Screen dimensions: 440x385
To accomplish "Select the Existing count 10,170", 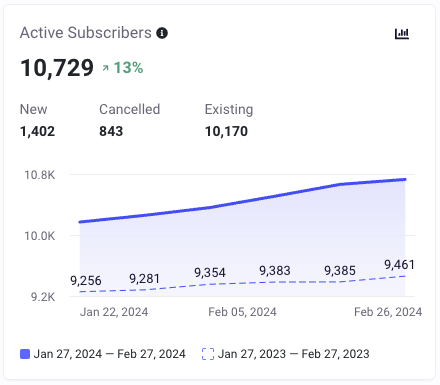I will click(x=226, y=131).
